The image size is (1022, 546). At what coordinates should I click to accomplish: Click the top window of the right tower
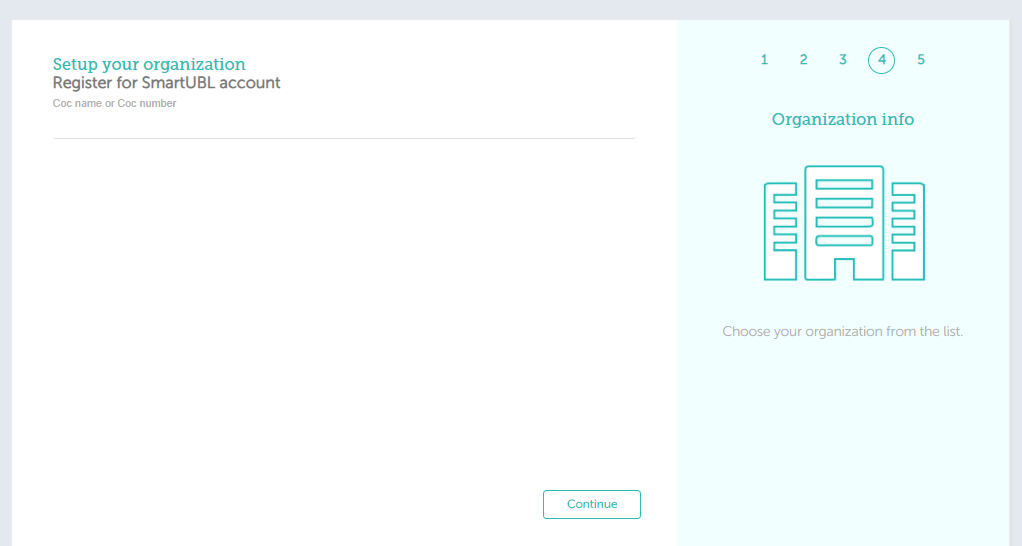(x=903, y=198)
